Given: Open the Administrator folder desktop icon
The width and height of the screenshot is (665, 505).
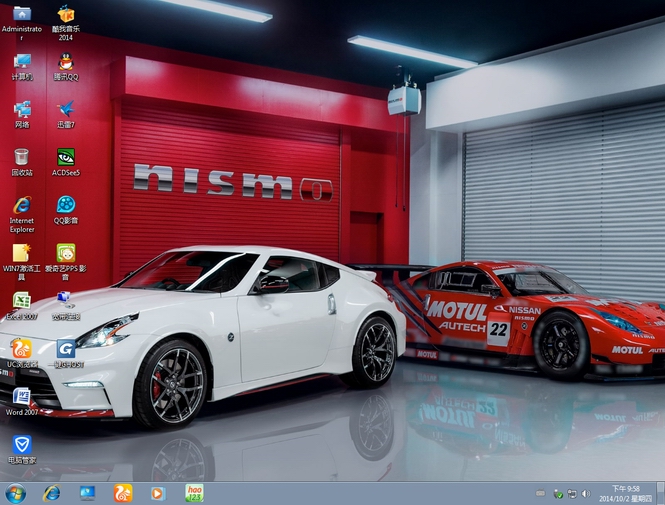Looking at the screenshot, I should coord(22,22).
